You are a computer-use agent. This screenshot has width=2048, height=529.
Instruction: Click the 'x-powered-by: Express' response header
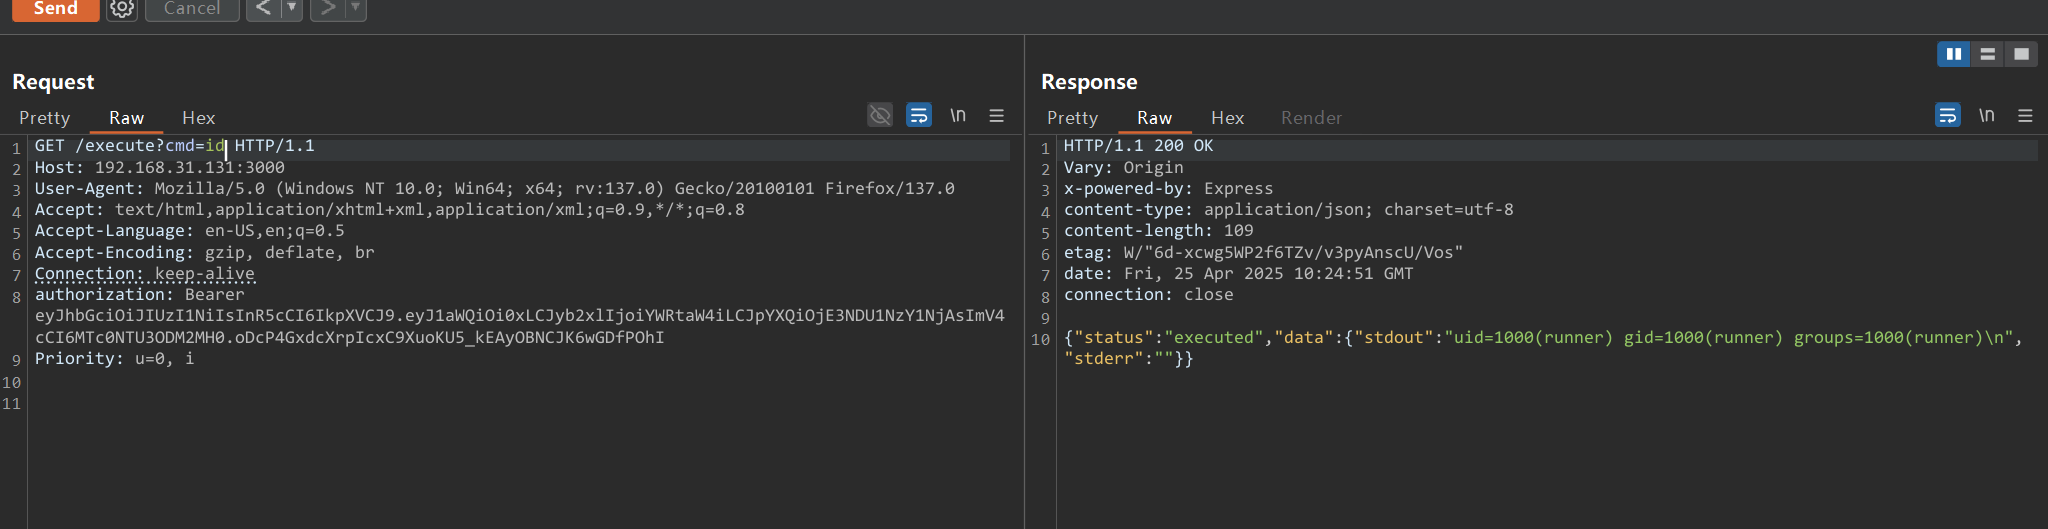(1169, 189)
